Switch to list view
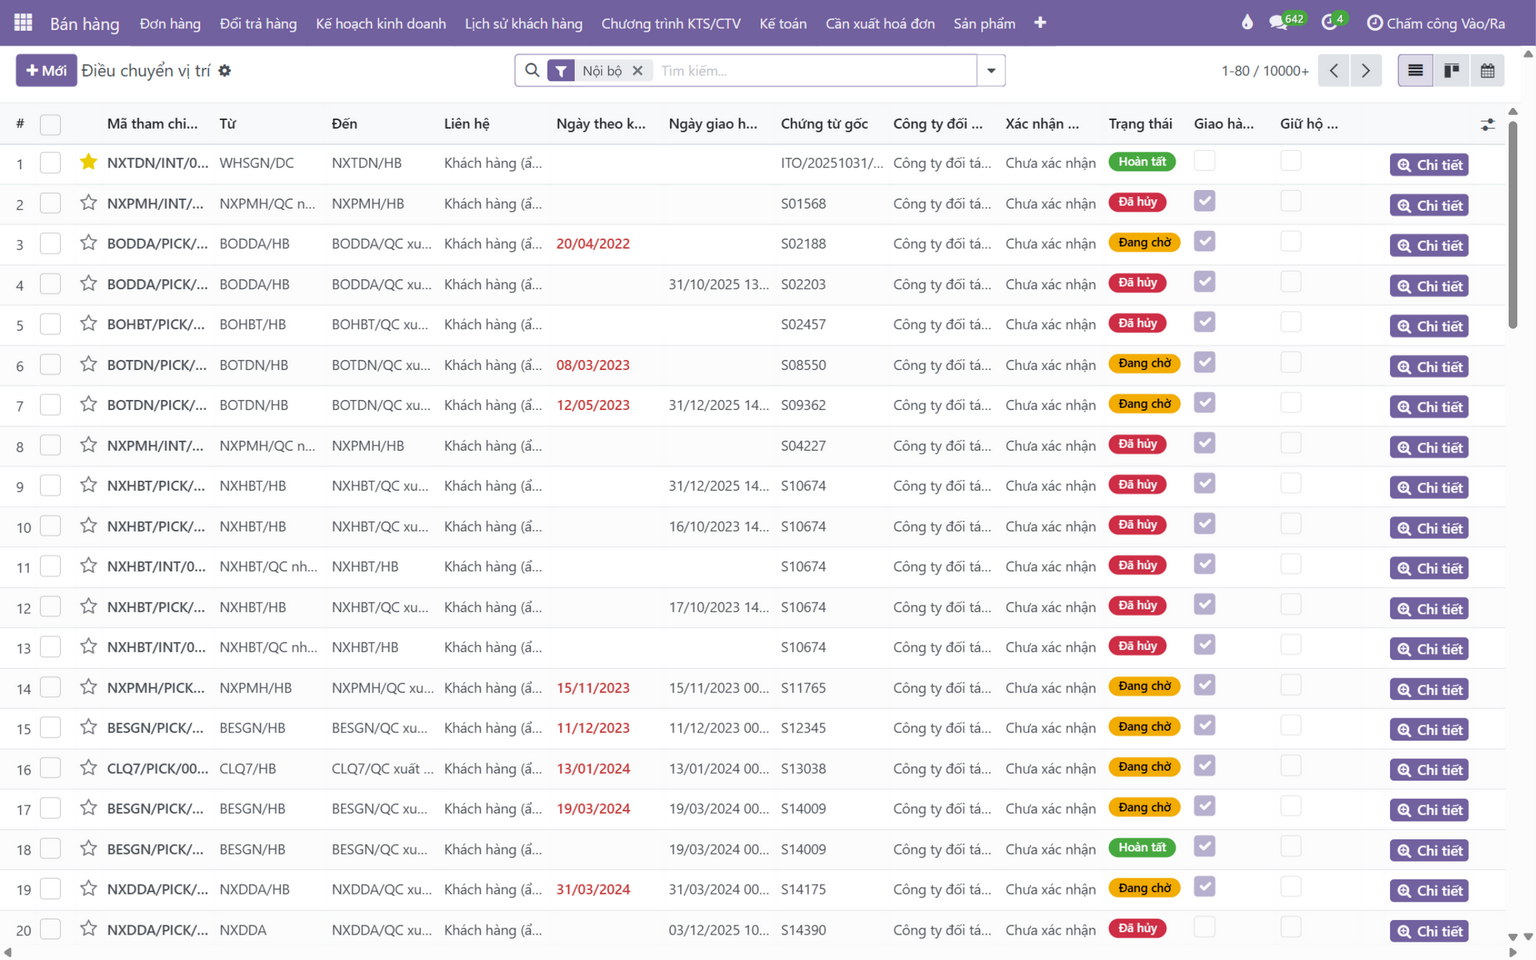 1415,71
